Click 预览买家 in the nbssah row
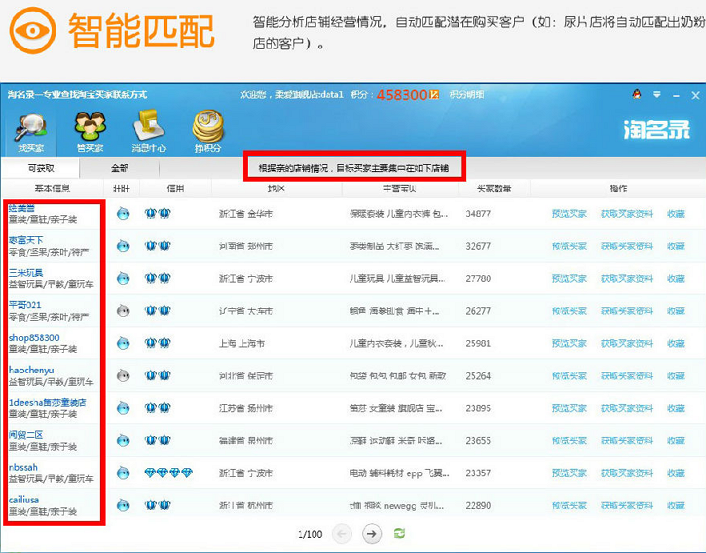The height and width of the screenshot is (553, 706). pyautogui.click(x=569, y=473)
